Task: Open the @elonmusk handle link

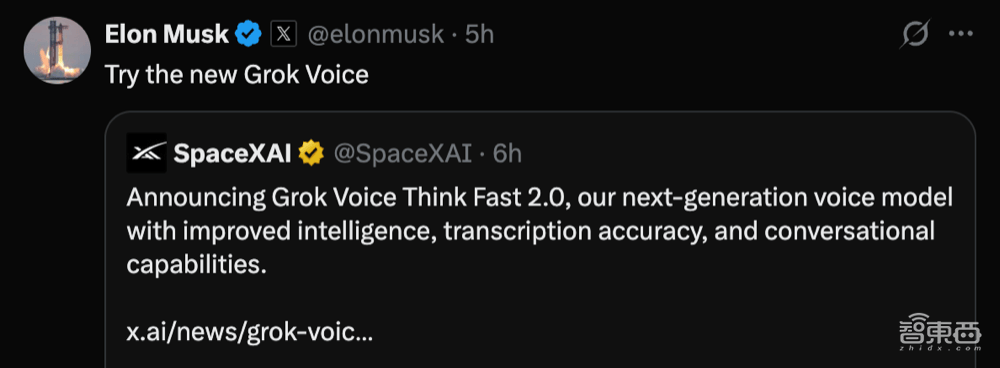Action: point(376,34)
